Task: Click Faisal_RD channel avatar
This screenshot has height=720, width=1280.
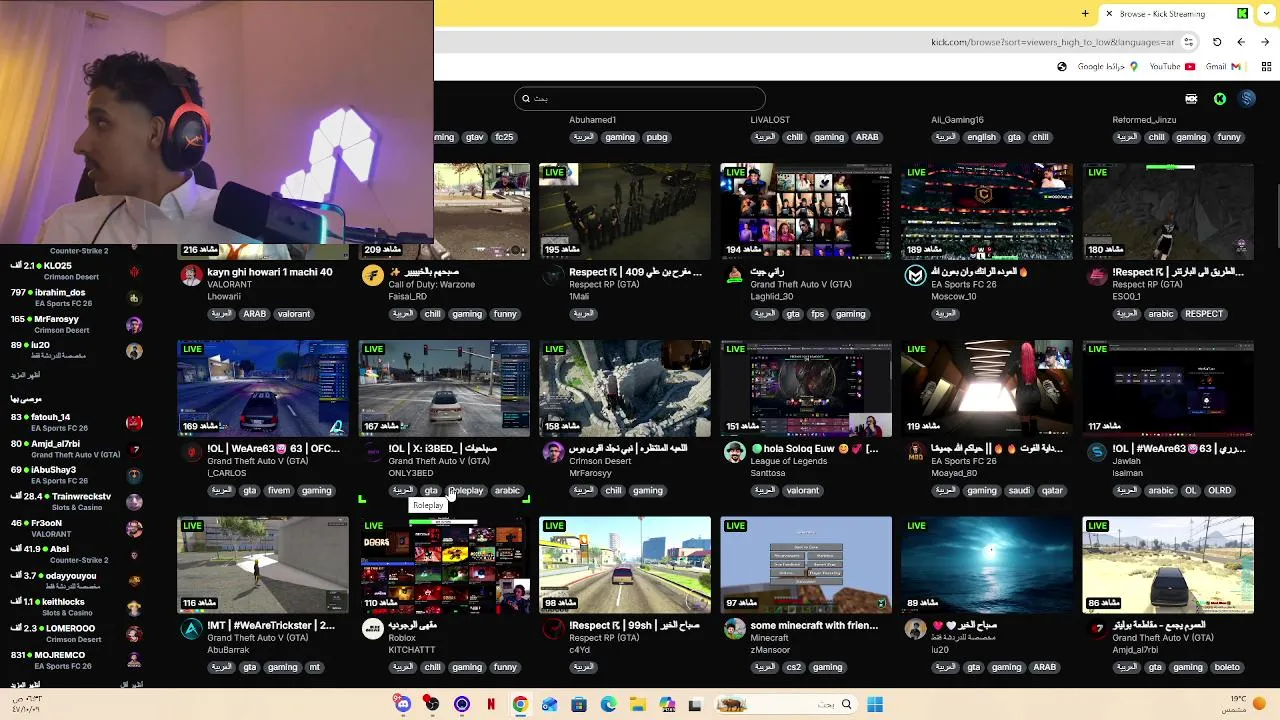Action: click(372, 276)
